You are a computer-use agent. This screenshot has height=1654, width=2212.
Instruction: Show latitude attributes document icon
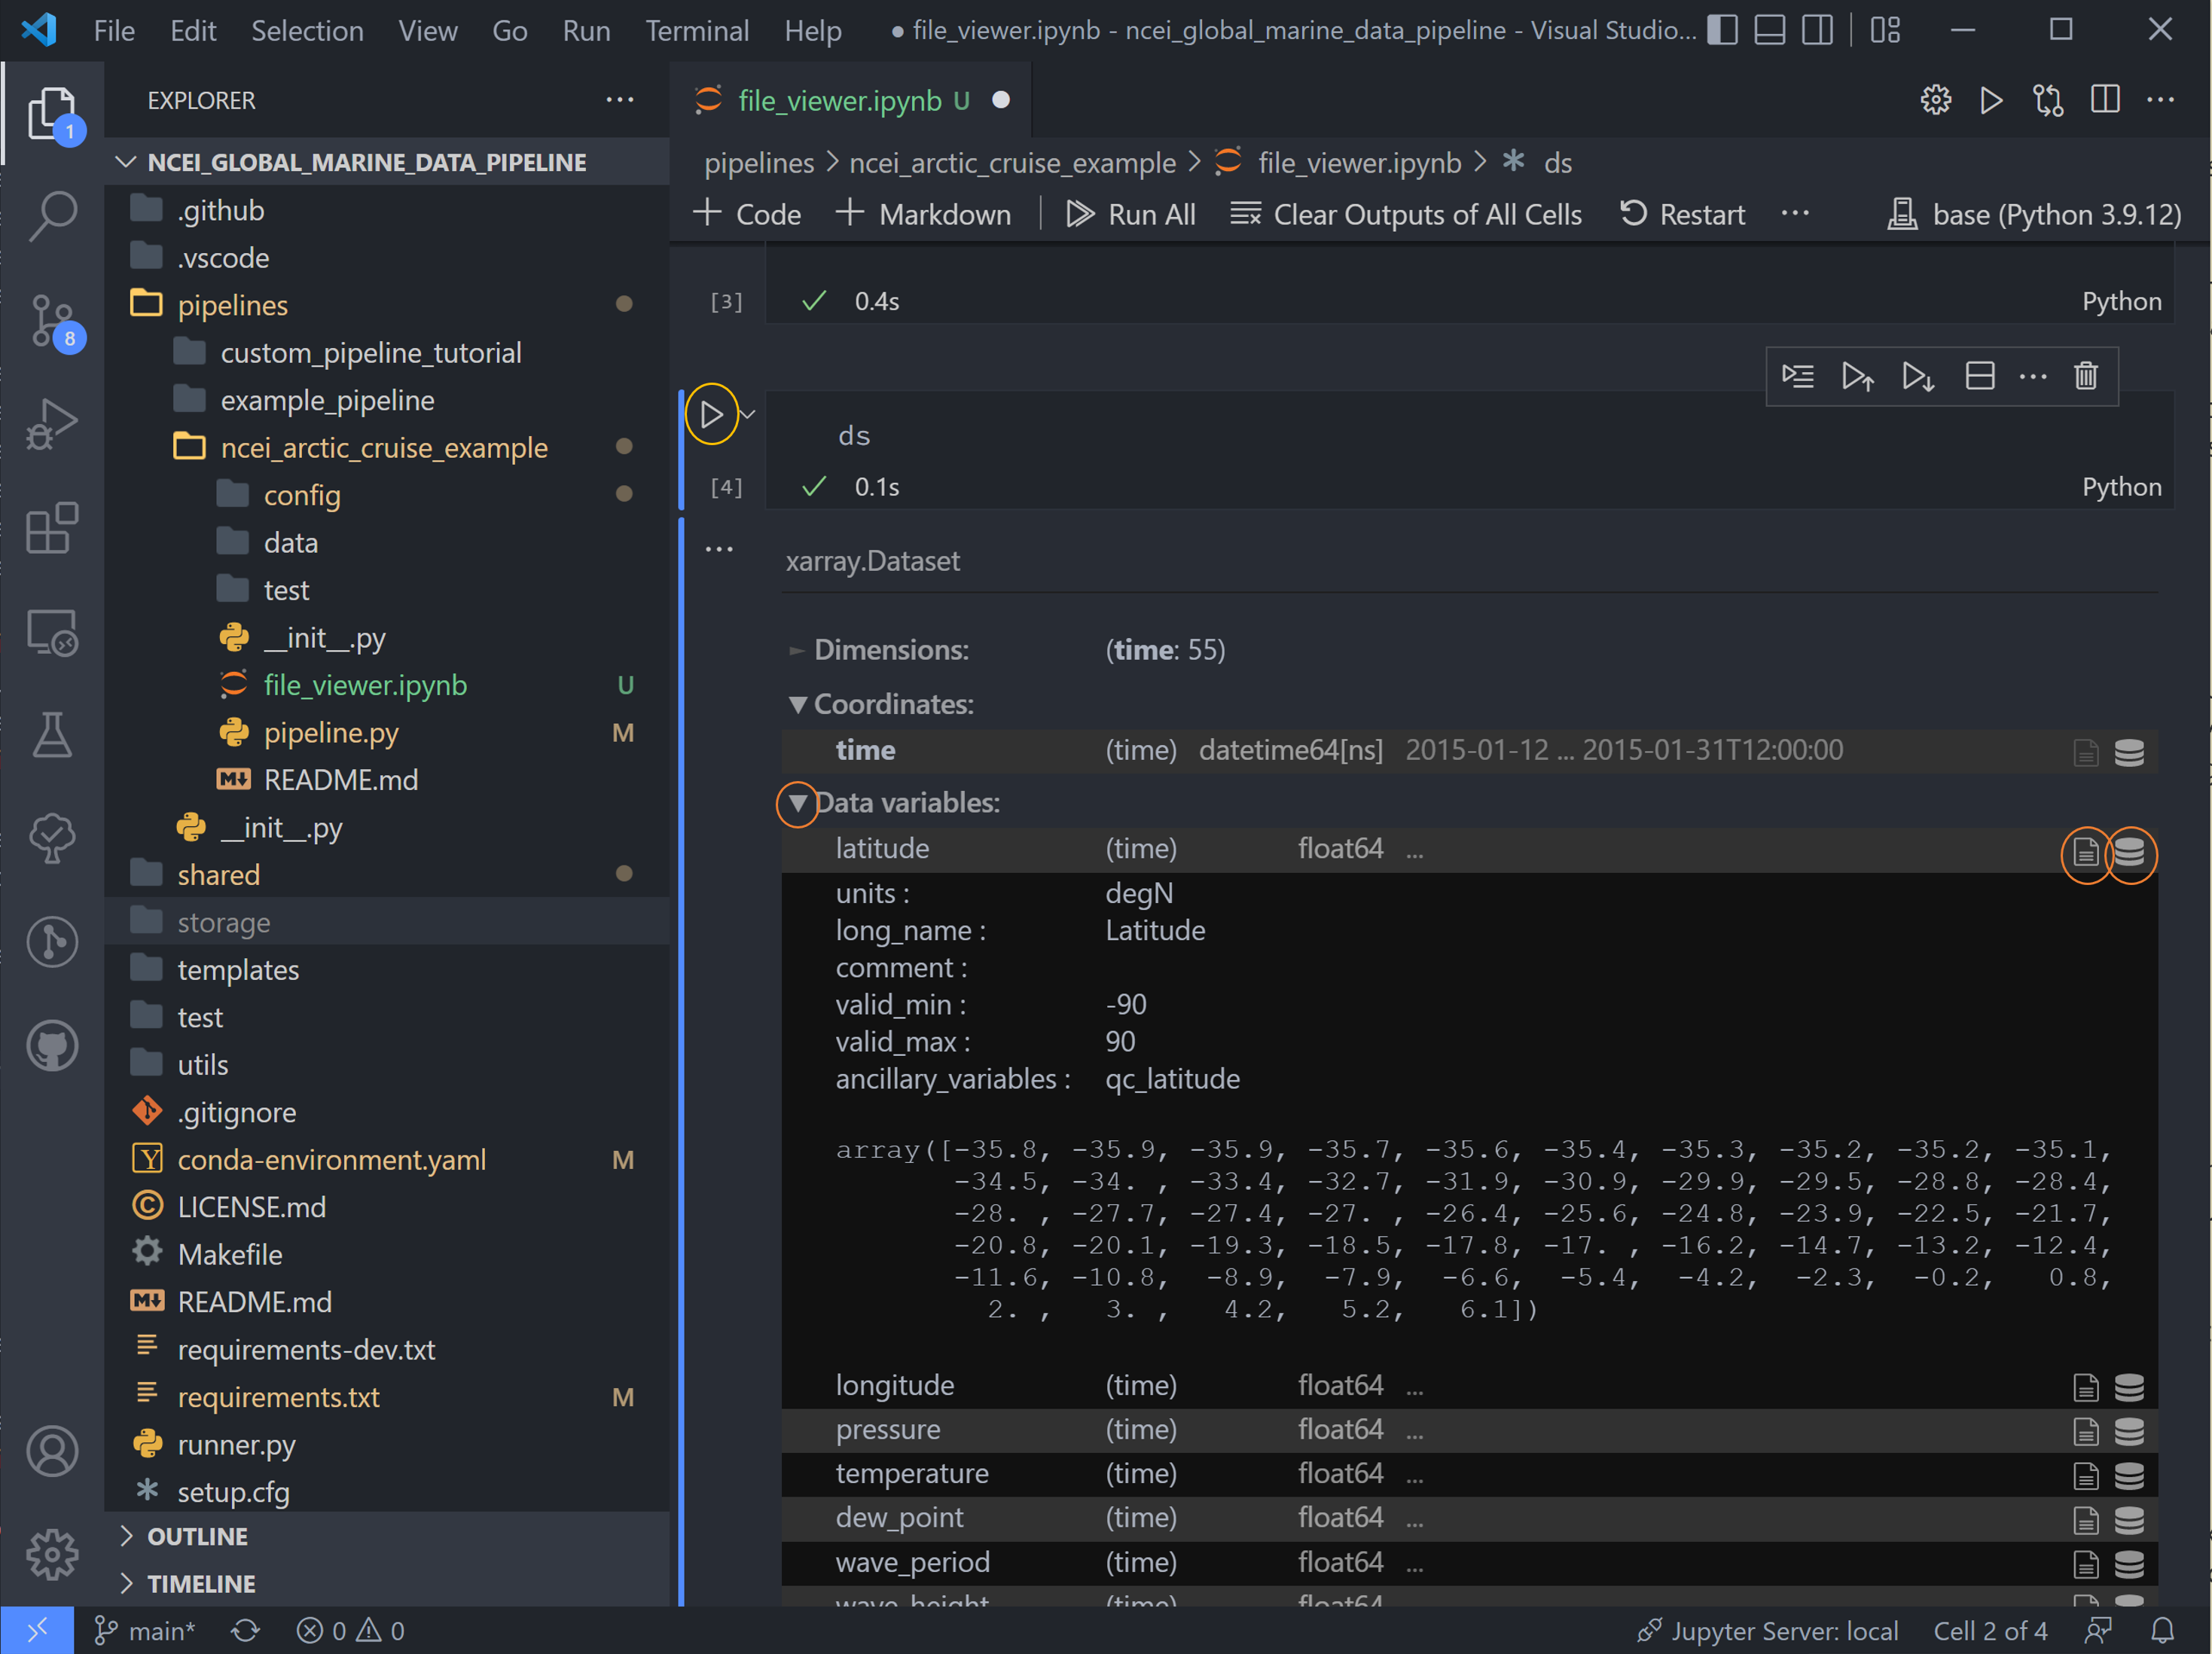tap(2086, 852)
